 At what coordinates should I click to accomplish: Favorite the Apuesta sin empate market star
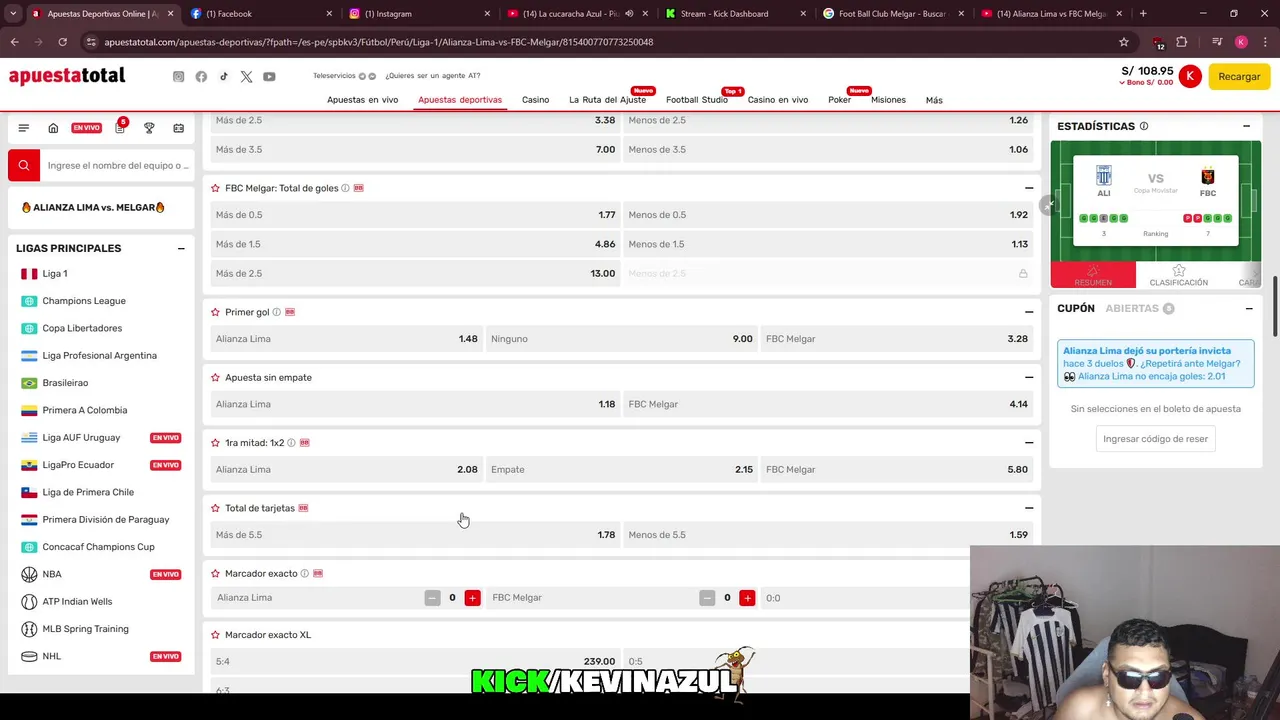coord(215,377)
